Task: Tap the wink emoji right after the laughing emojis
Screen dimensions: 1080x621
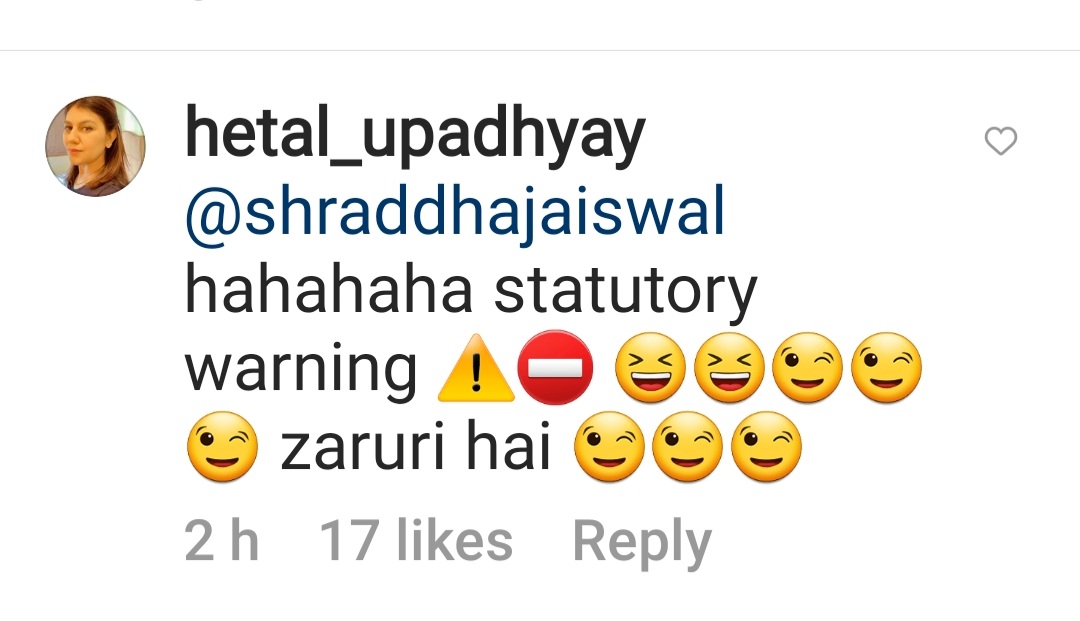Action: [807, 368]
